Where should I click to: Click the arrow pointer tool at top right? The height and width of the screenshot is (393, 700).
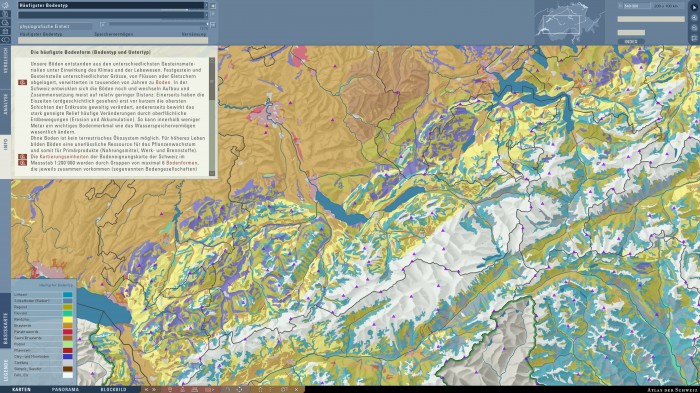pos(694,7)
